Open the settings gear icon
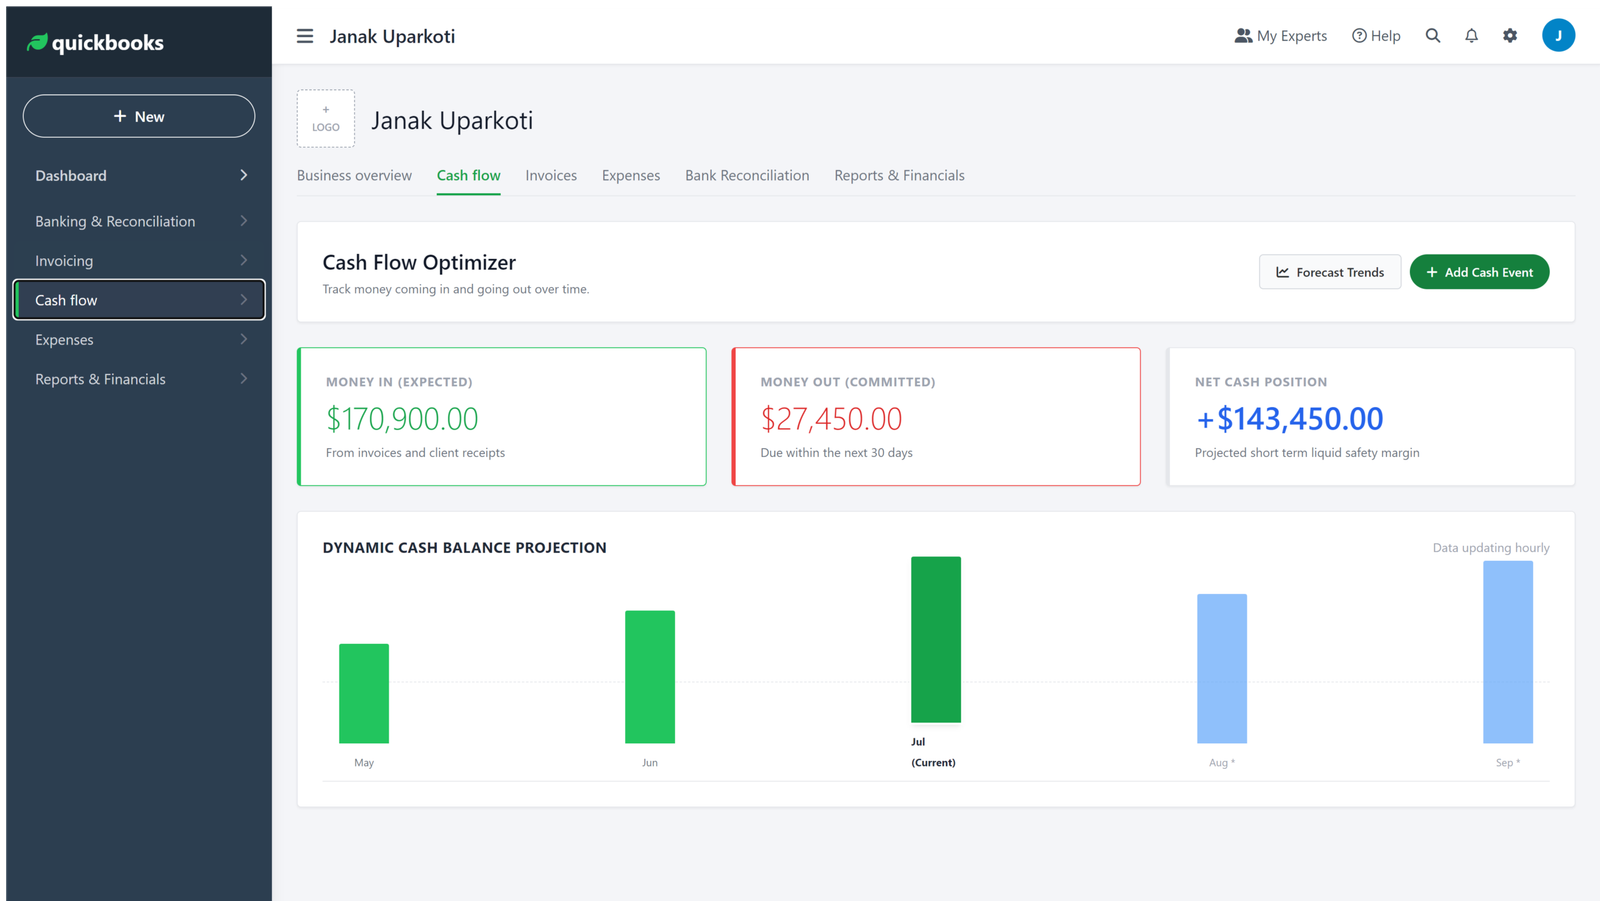Viewport: 1600px width, 901px height. [1510, 35]
